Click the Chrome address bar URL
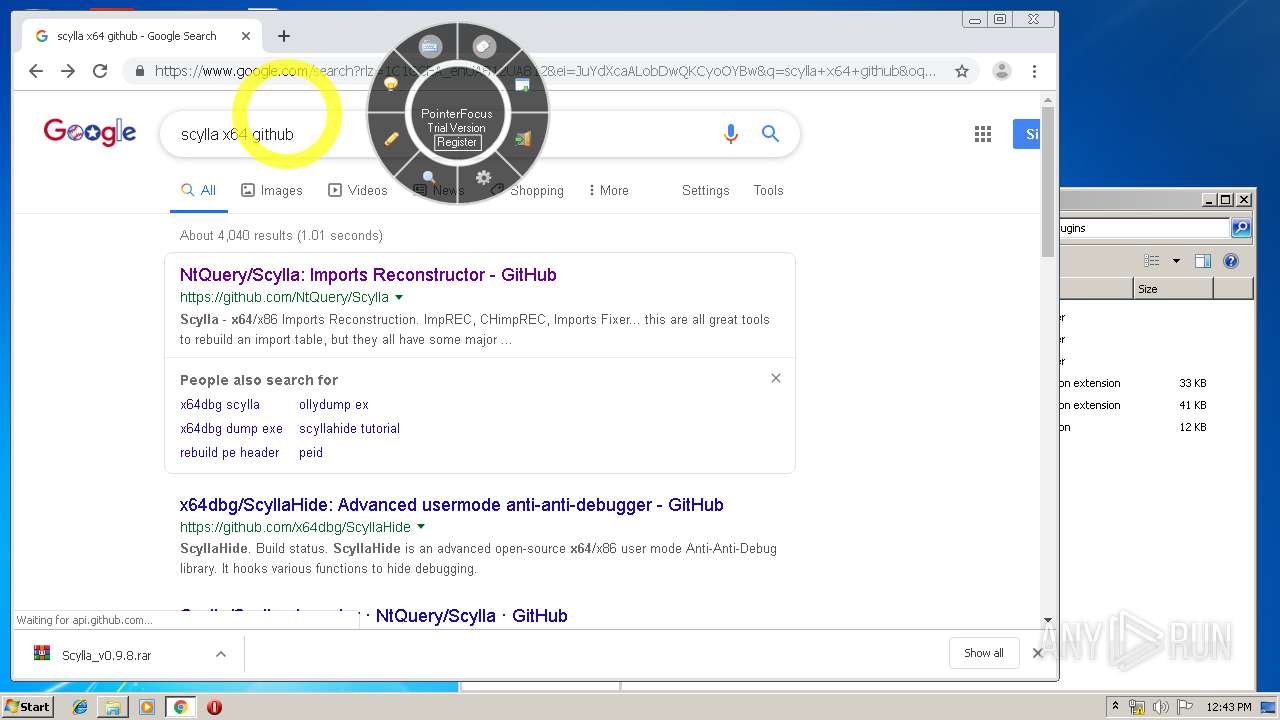Viewport: 1280px width, 720px height. click(545, 71)
